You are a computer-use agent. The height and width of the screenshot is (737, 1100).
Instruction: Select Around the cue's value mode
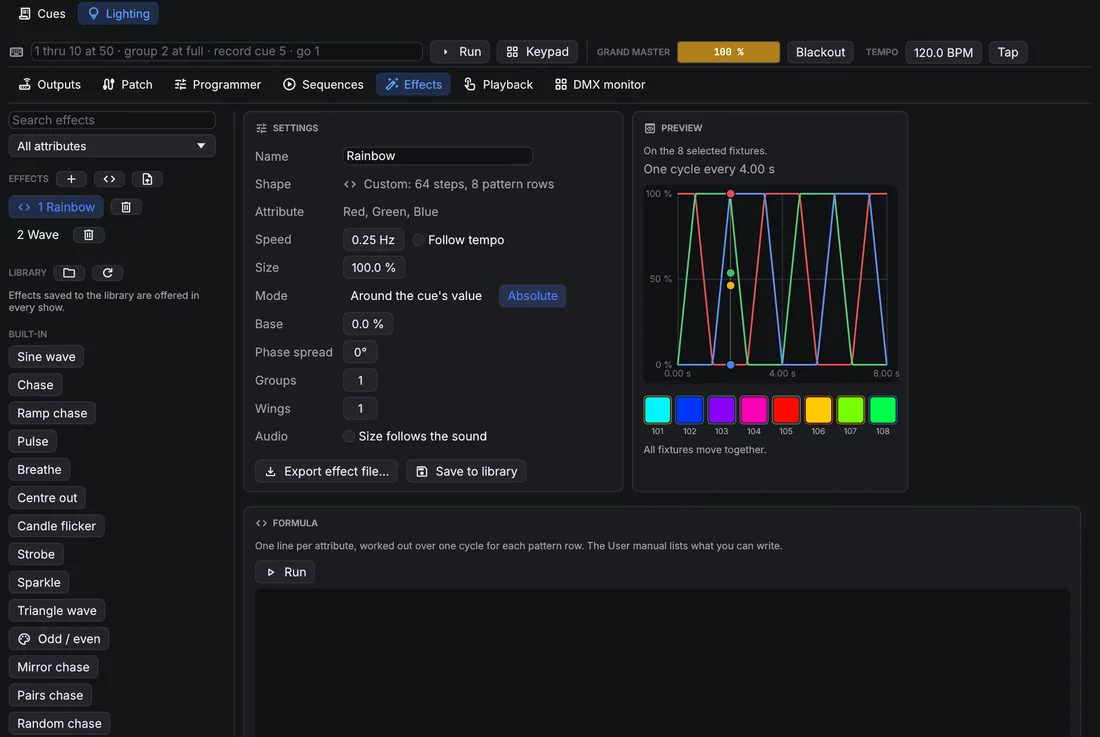click(x=416, y=296)
